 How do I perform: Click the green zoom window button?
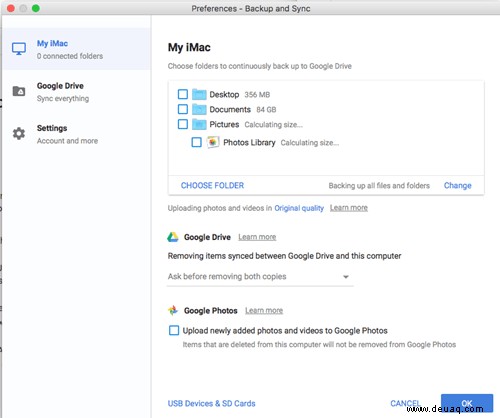(36, 8)
